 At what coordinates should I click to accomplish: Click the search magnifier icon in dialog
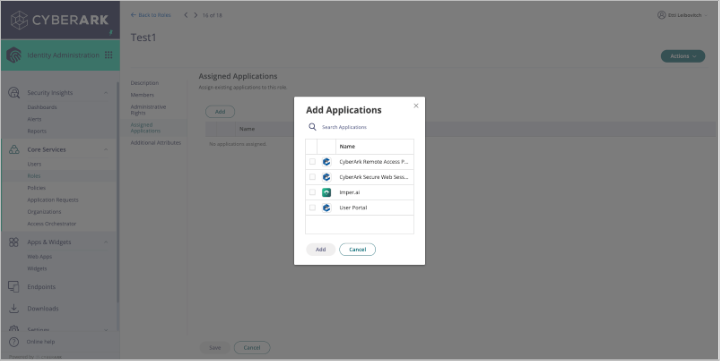[x=312, y=127]
